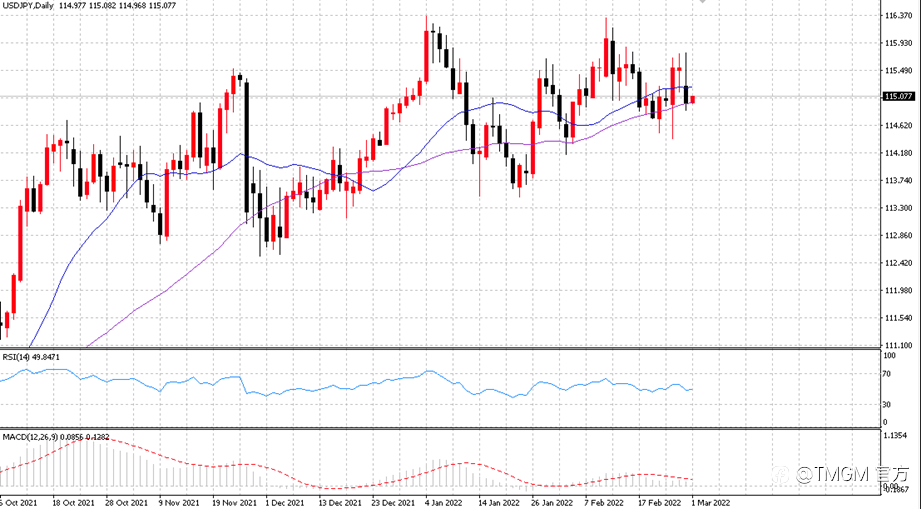Click the 26 Jan 2022 date label

(x=552, y=503)
